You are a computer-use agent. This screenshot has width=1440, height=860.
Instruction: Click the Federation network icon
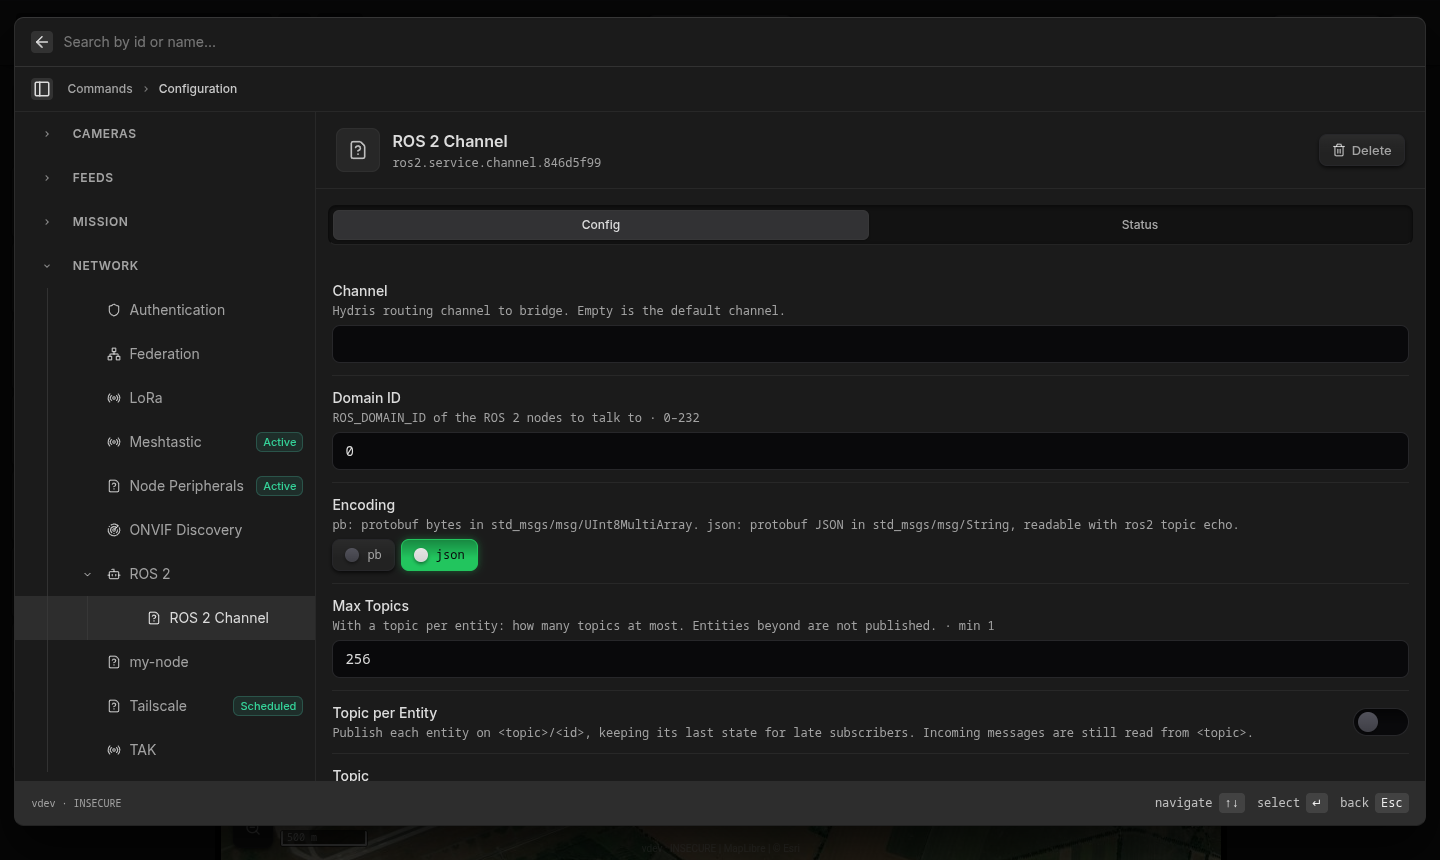[114, 354]
